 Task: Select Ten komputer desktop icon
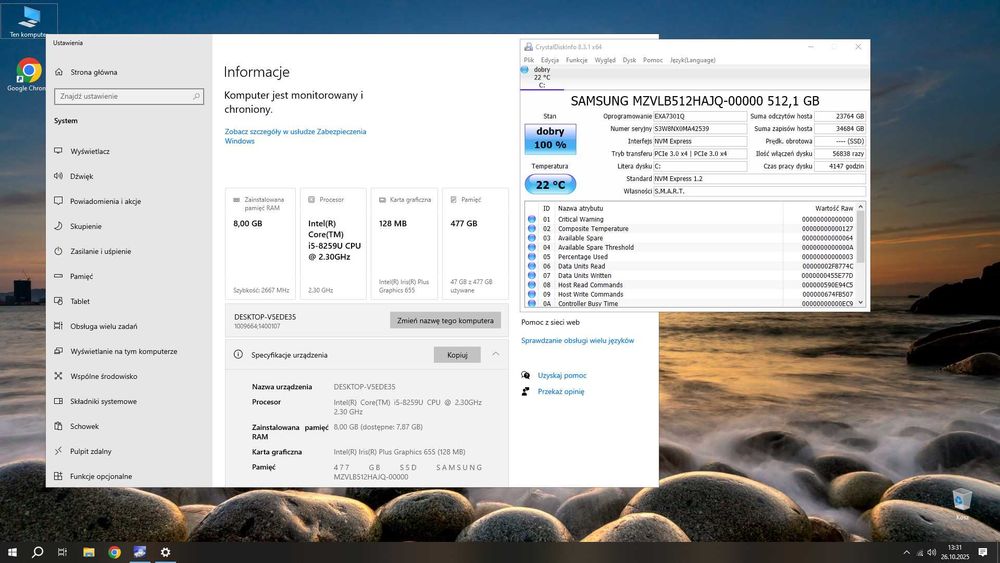point(28,21)
